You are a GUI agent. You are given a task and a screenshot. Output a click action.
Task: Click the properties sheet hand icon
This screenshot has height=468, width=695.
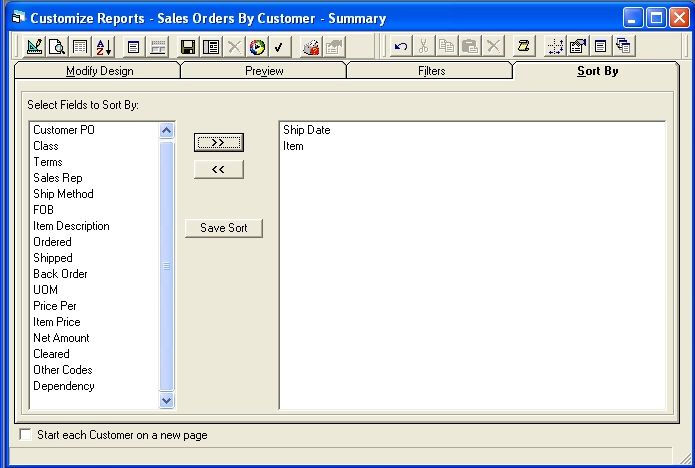point(578,46)
